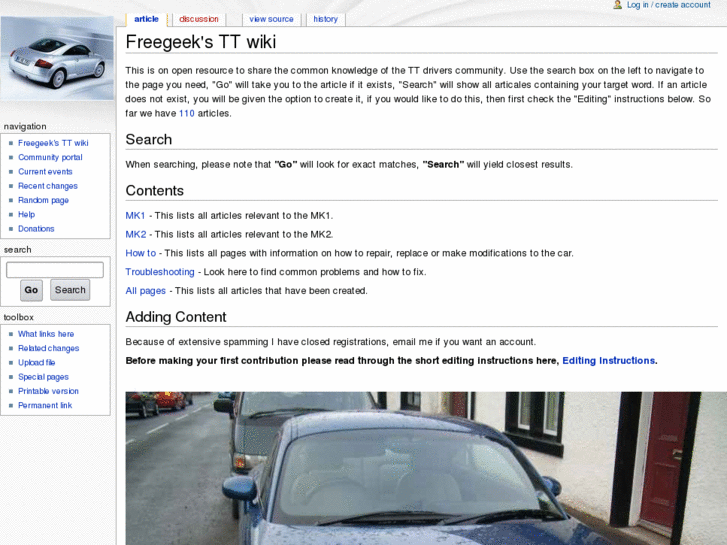Viewport: 727px width, 545px height.
Task: Open Upload file in toolbox
Action: [37, 363]
